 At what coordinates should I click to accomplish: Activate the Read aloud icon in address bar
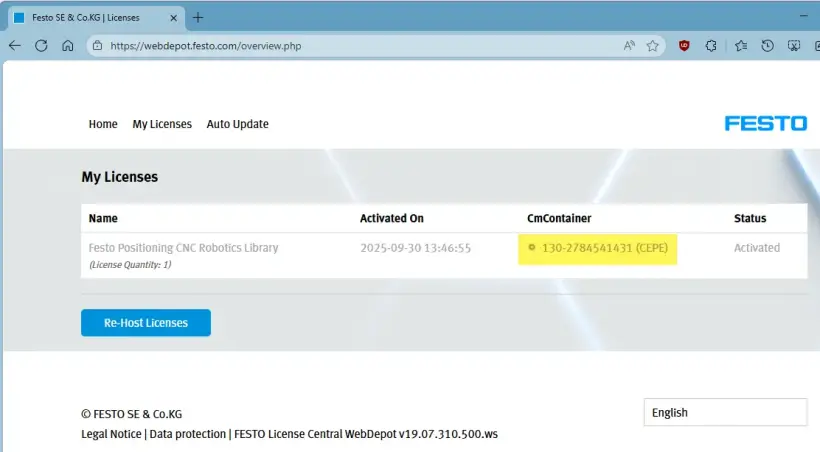coord(629,46)
